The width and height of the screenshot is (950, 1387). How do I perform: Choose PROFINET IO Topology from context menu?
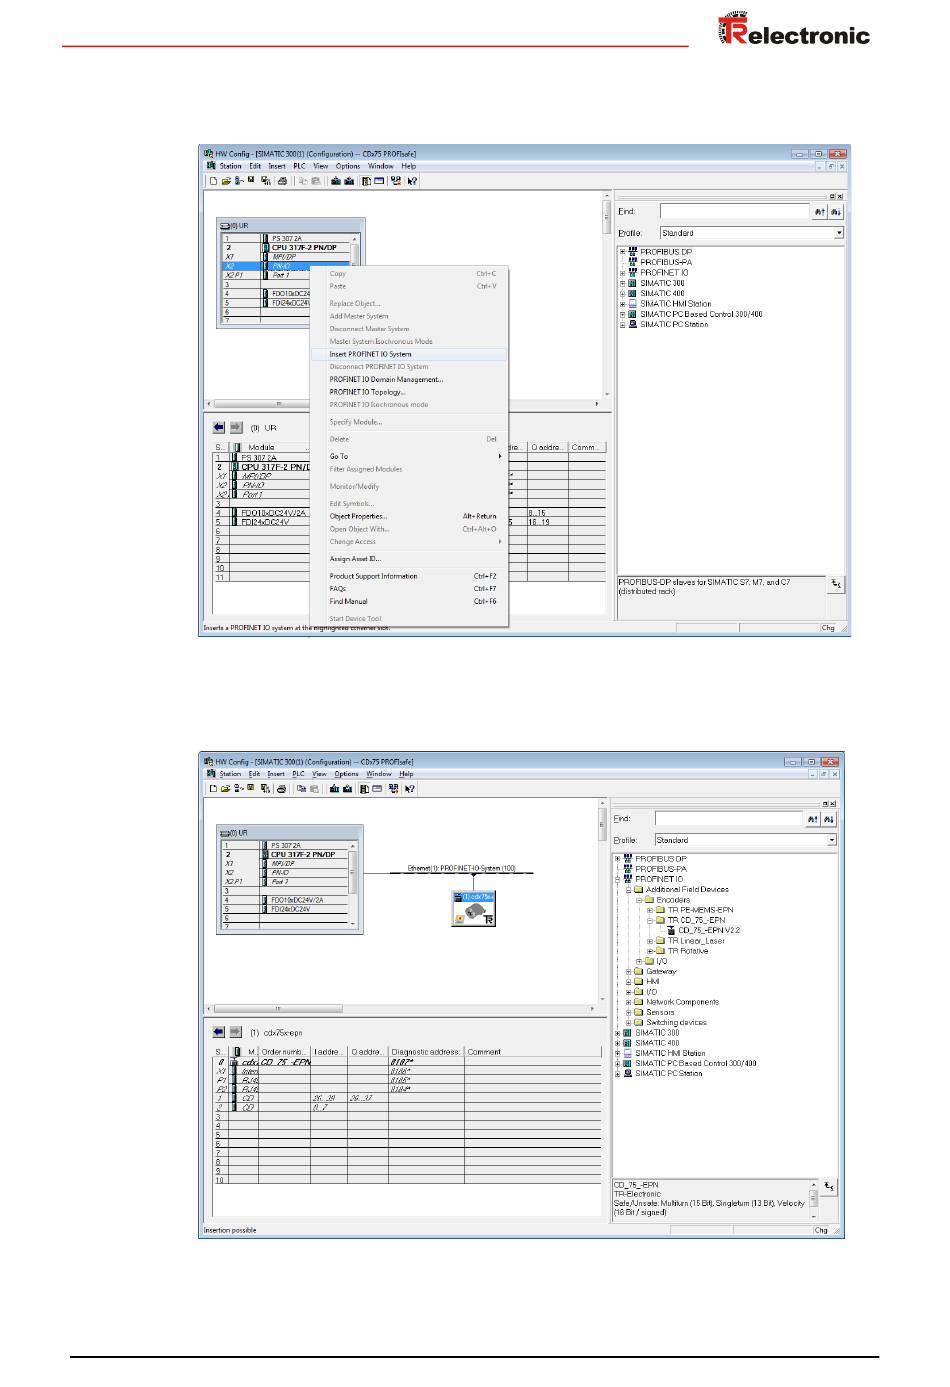coord(409,392)
